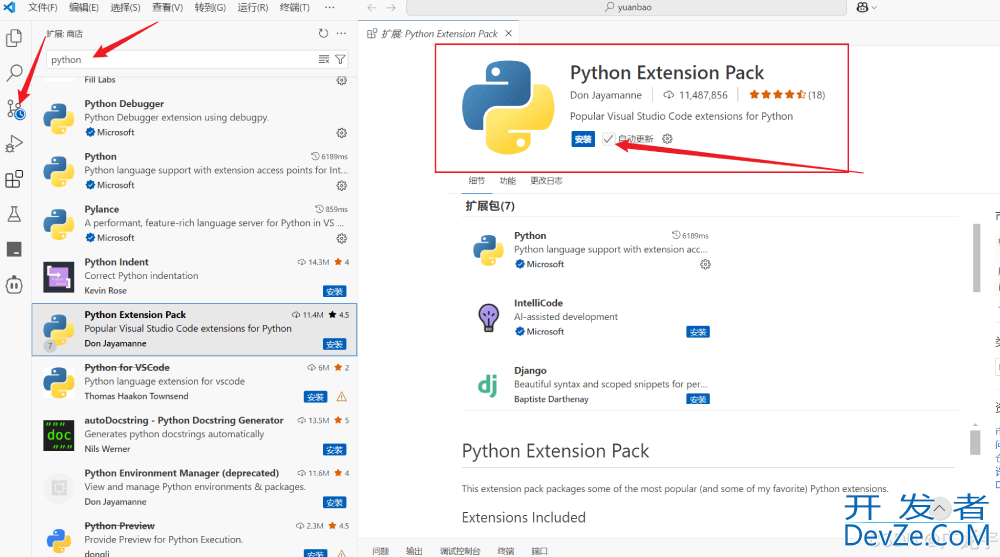Screen dimensions: 1000x557
Task: Open the 转到(G) menu
Action: pyautogui.click(x=210, y=7)
